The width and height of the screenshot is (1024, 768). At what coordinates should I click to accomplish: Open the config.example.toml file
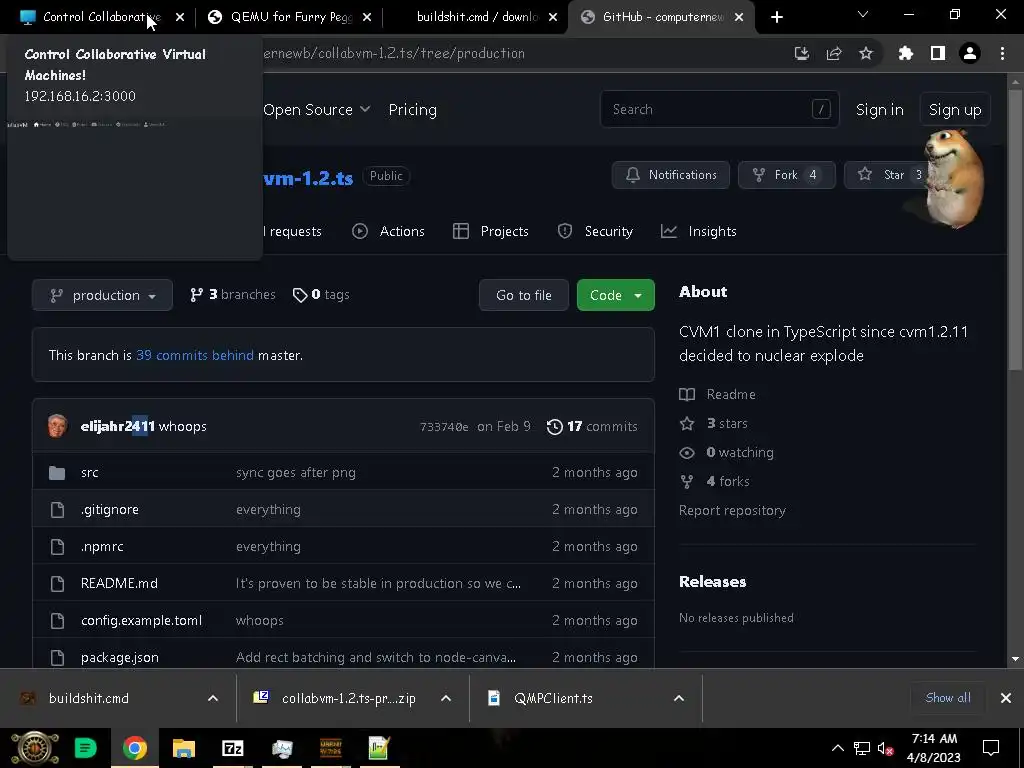(x=141, y=620)
